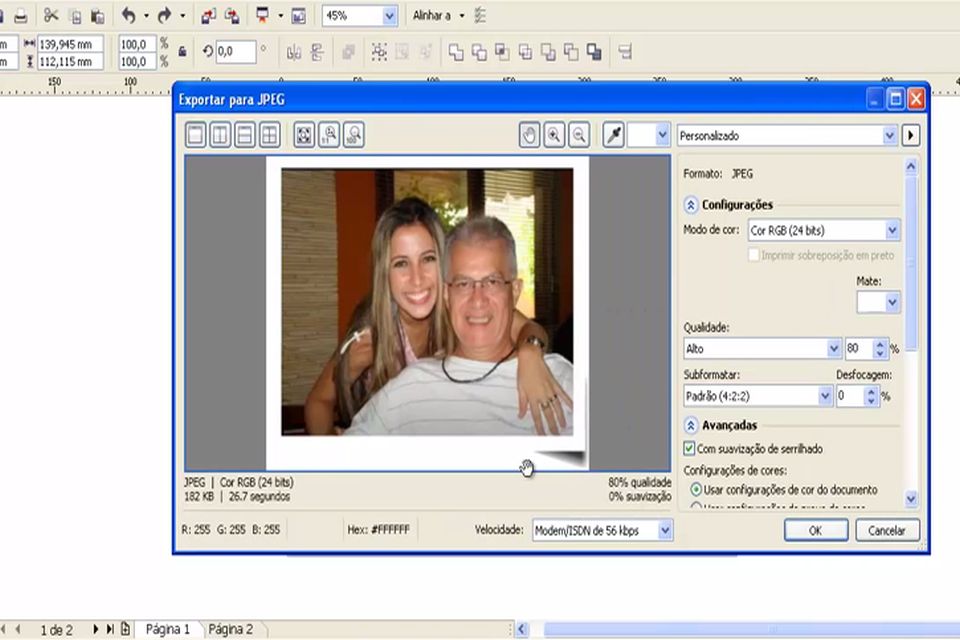Open the Personalizado preset dropdown
This screenshot has height=640, width=960.
click(x=889, y=135)
